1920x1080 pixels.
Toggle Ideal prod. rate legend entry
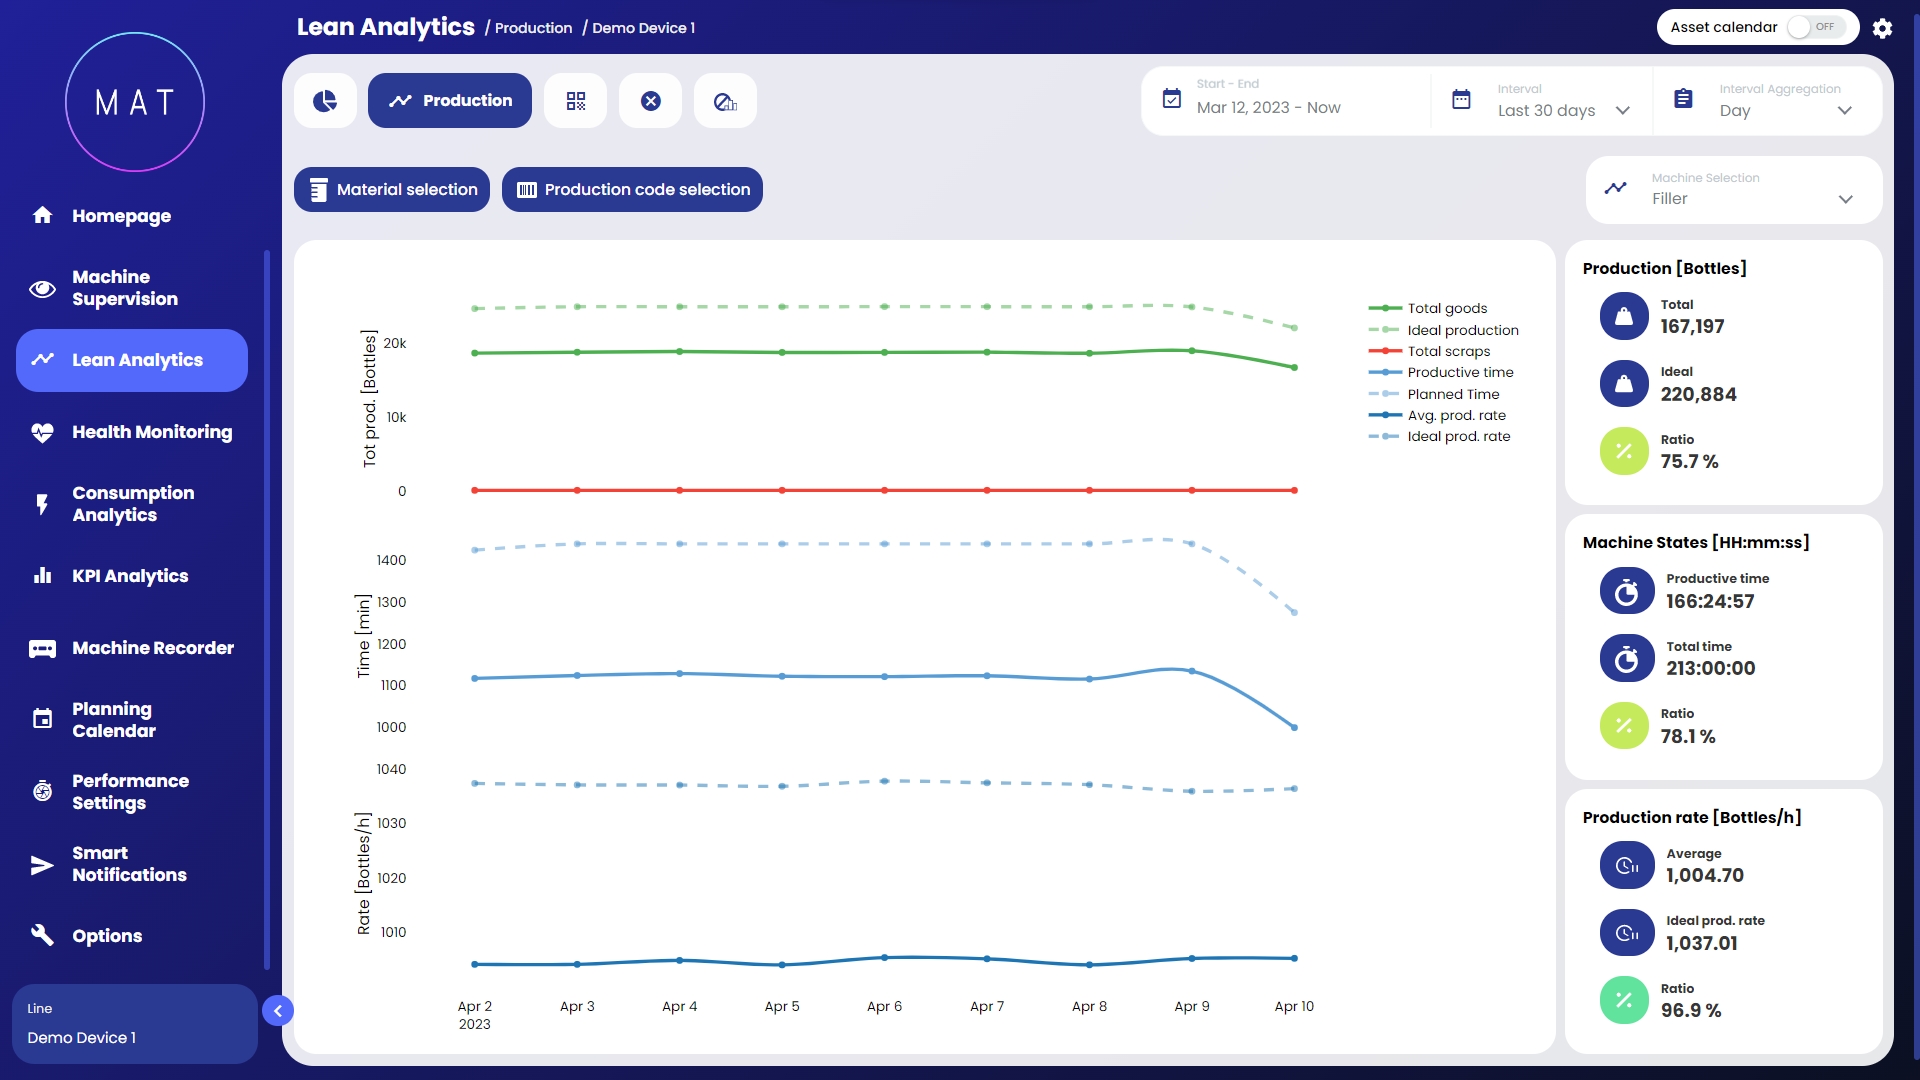coord(1458,436)
